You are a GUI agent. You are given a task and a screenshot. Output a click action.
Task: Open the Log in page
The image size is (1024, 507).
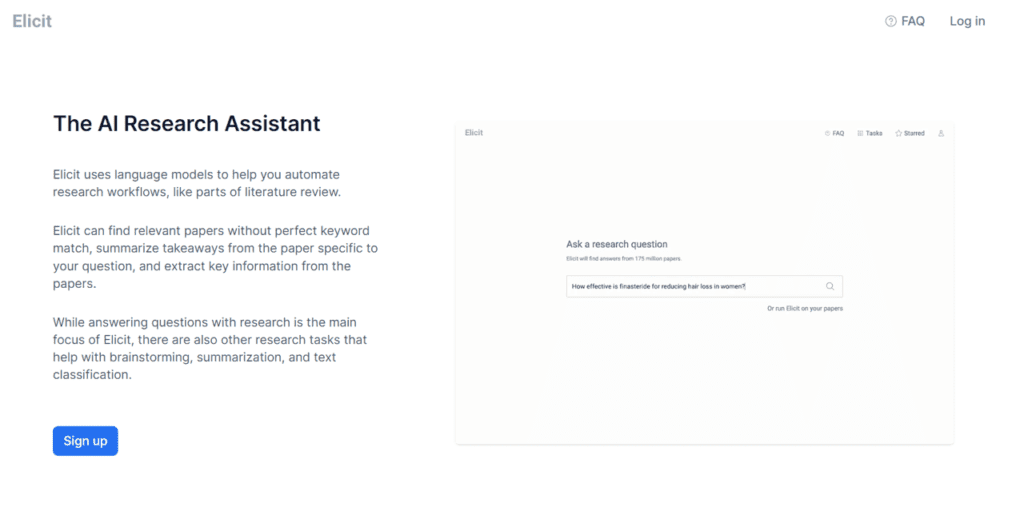click(967, 21)
